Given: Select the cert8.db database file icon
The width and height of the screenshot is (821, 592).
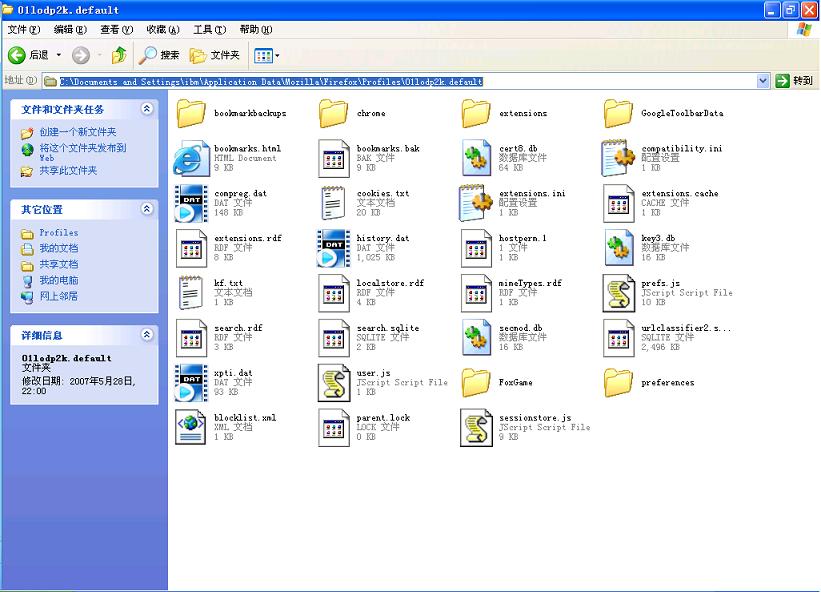Looking at the screenshot, I should [x=476, y=158].
